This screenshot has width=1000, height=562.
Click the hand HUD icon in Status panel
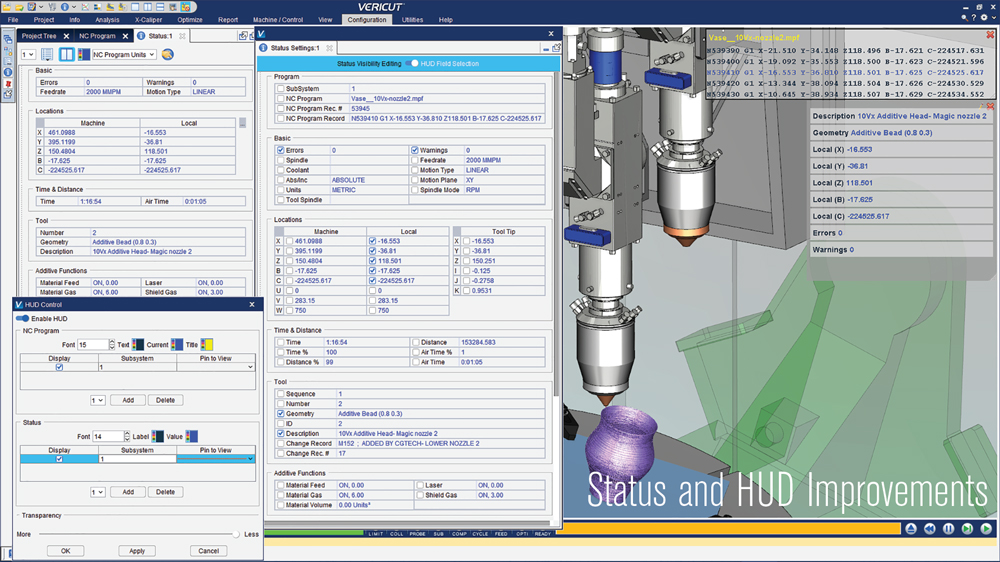point(168,54)
